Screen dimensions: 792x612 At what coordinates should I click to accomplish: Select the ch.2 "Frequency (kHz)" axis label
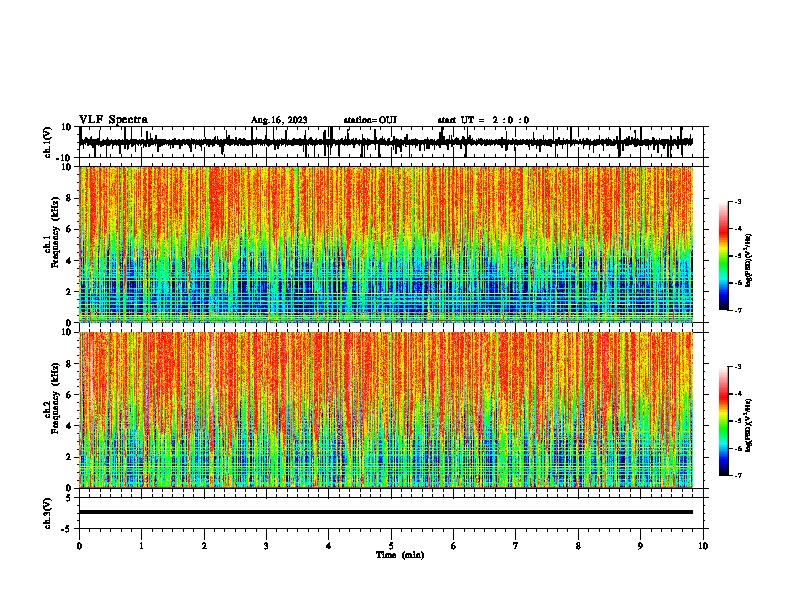coord(55,398)
